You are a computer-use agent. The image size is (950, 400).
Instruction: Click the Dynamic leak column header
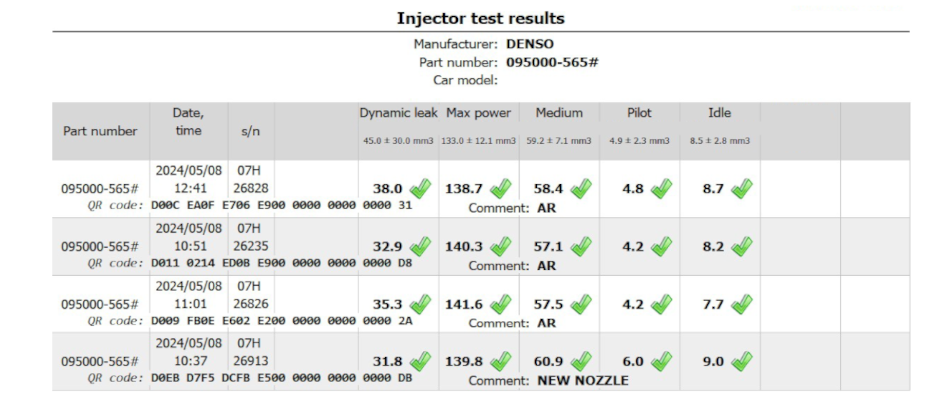(398, 113)
